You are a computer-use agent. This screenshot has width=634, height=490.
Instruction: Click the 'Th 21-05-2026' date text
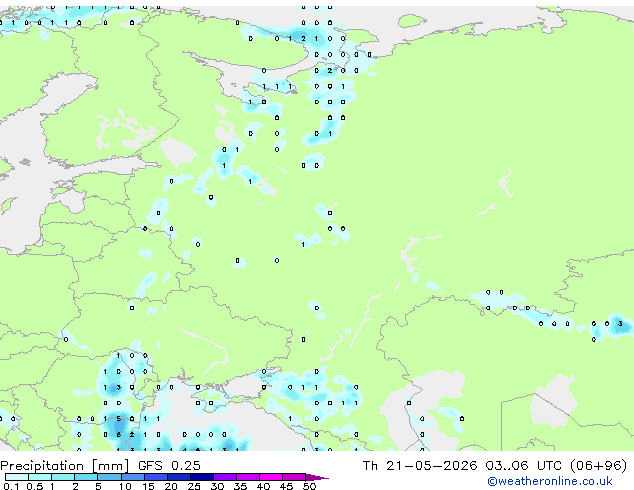pos(420,466)
